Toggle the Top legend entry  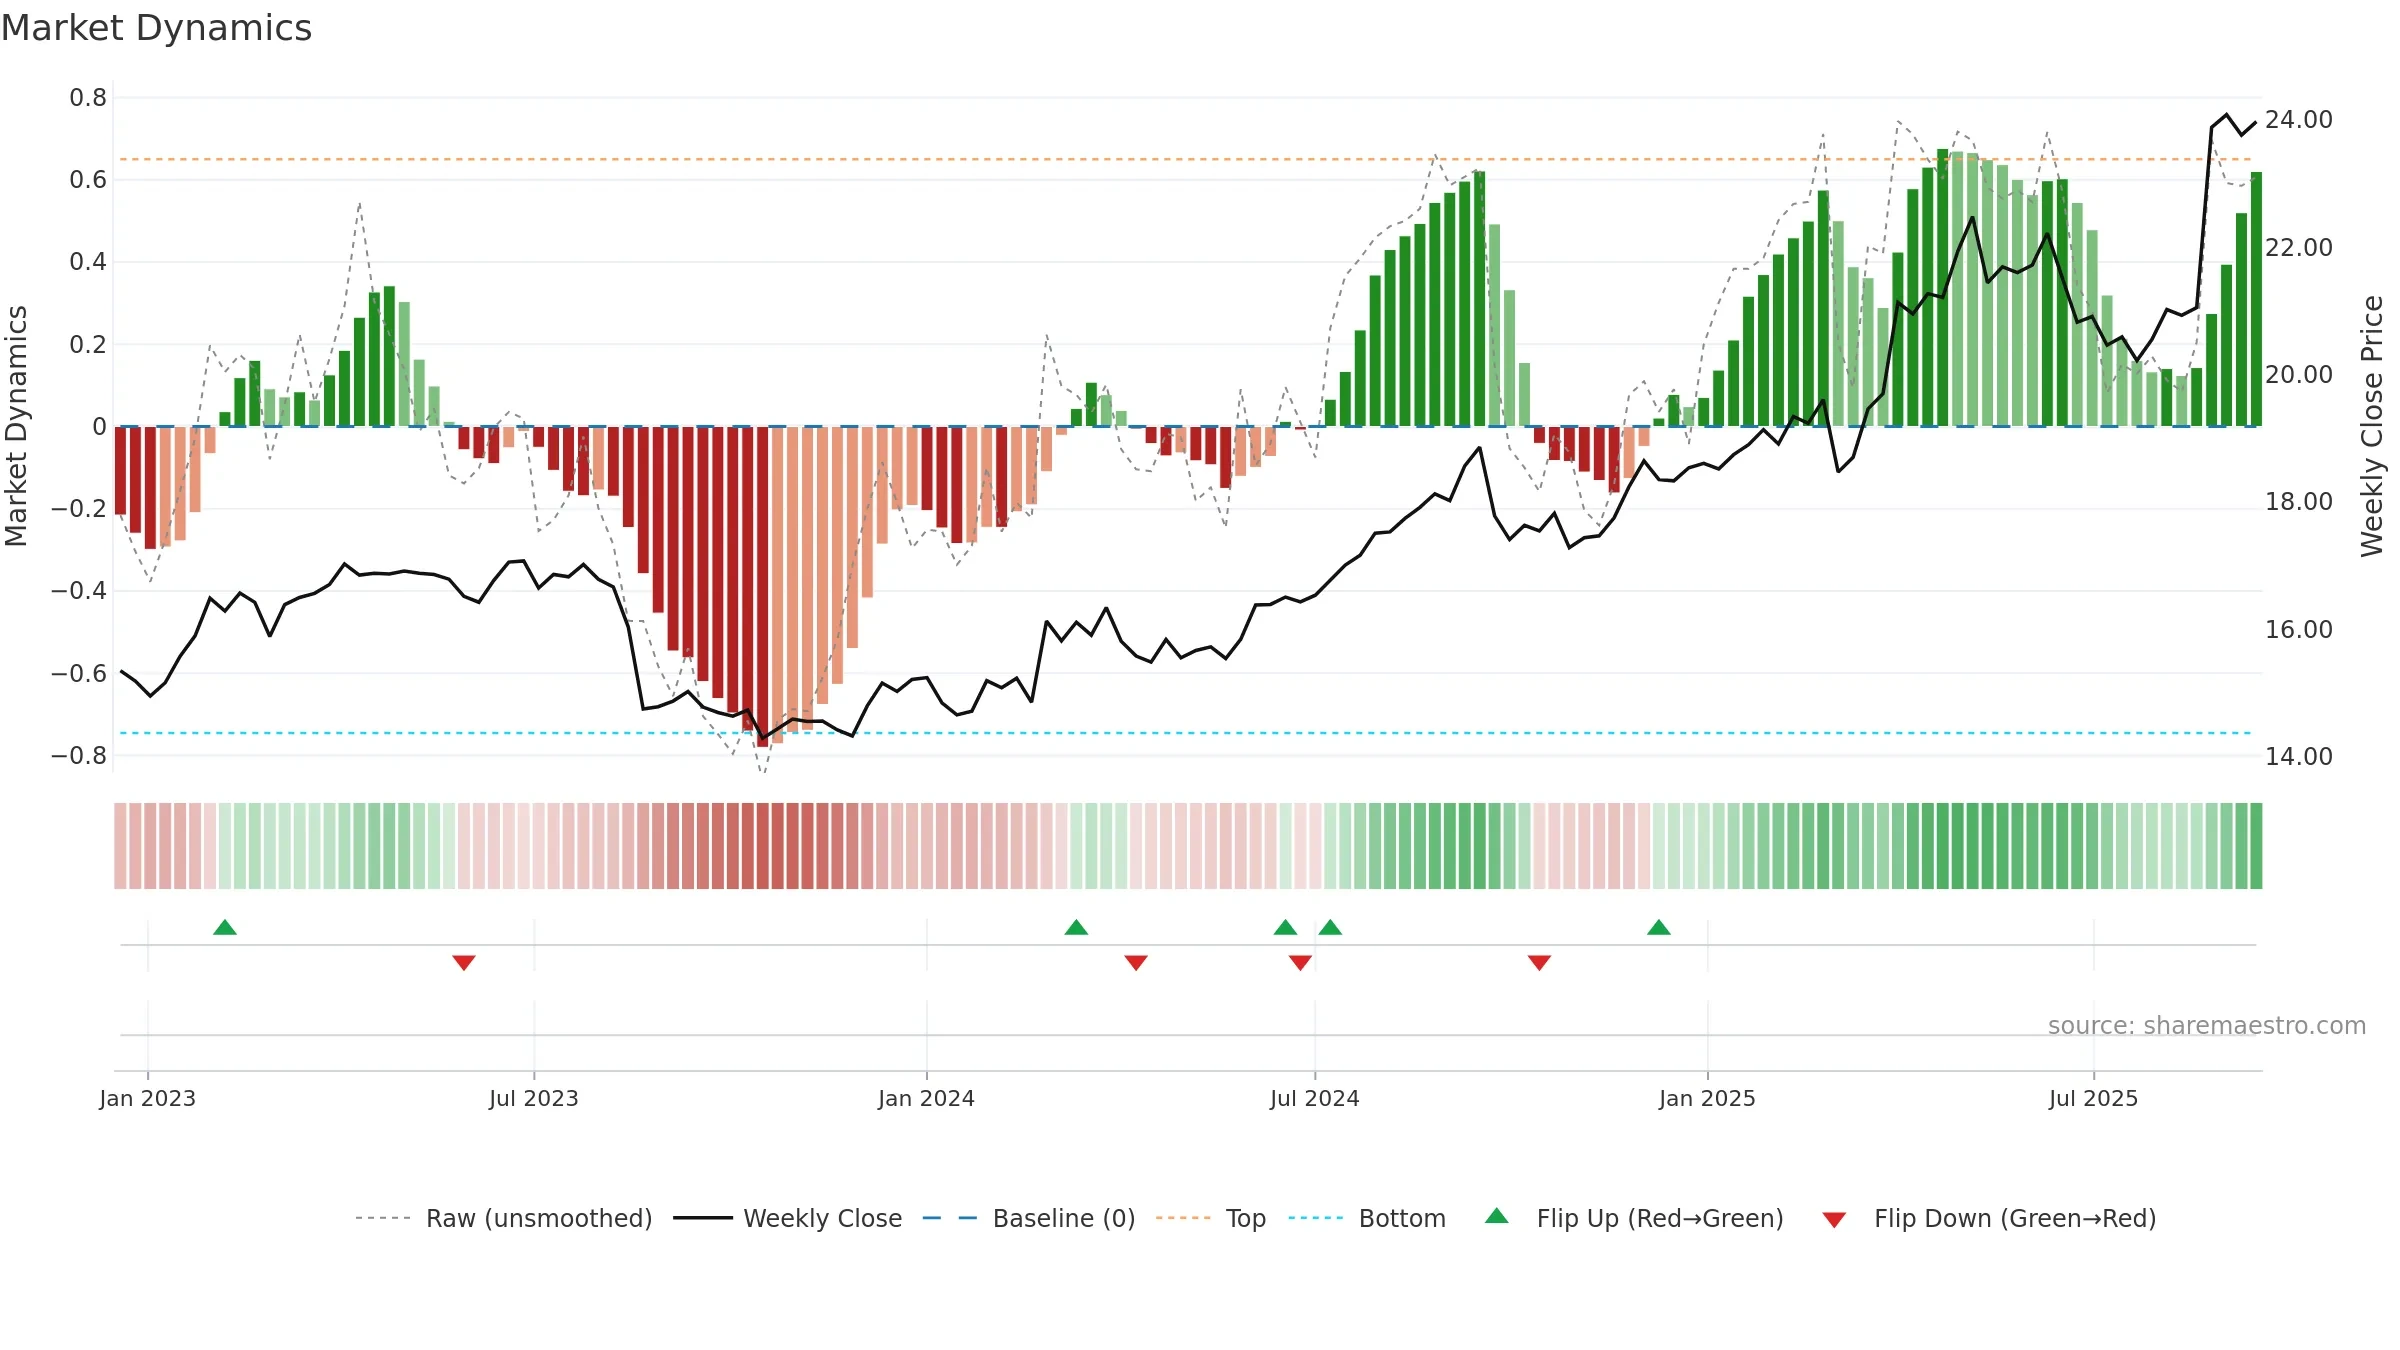1211,1218
